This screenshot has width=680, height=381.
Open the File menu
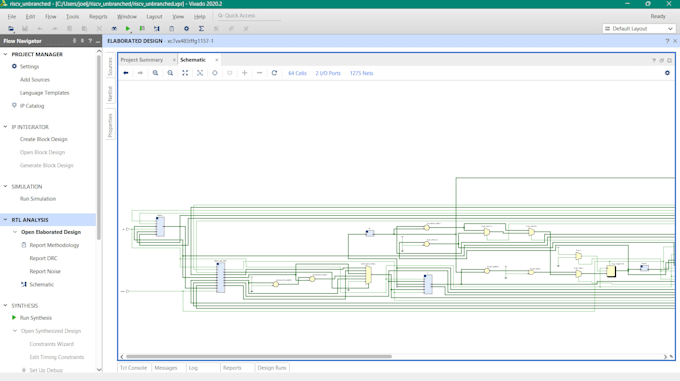coord(12,16)
